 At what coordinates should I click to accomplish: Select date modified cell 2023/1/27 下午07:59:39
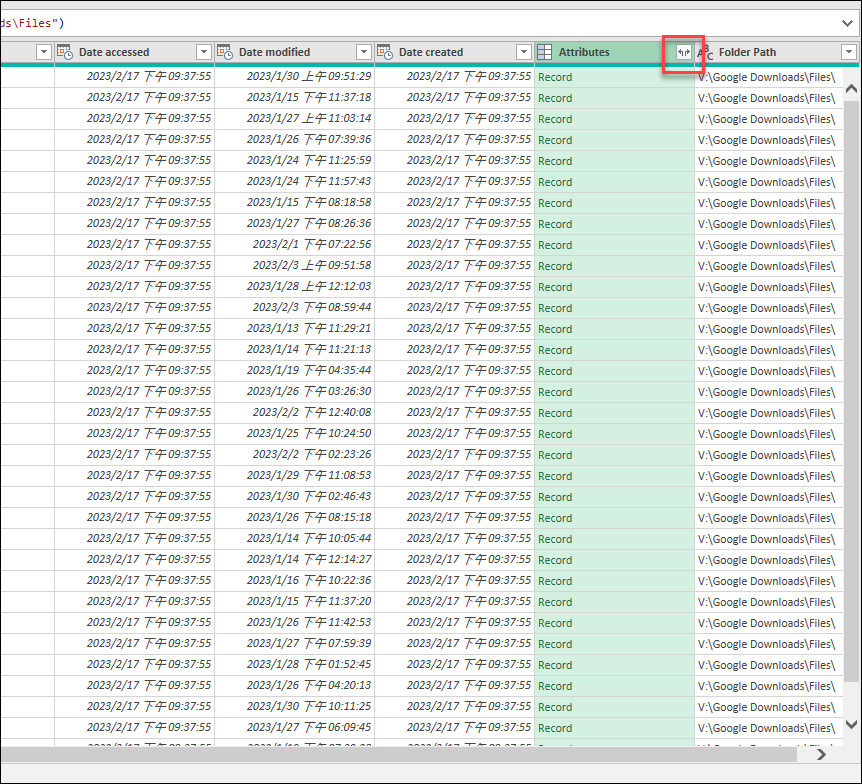[295, 643]
